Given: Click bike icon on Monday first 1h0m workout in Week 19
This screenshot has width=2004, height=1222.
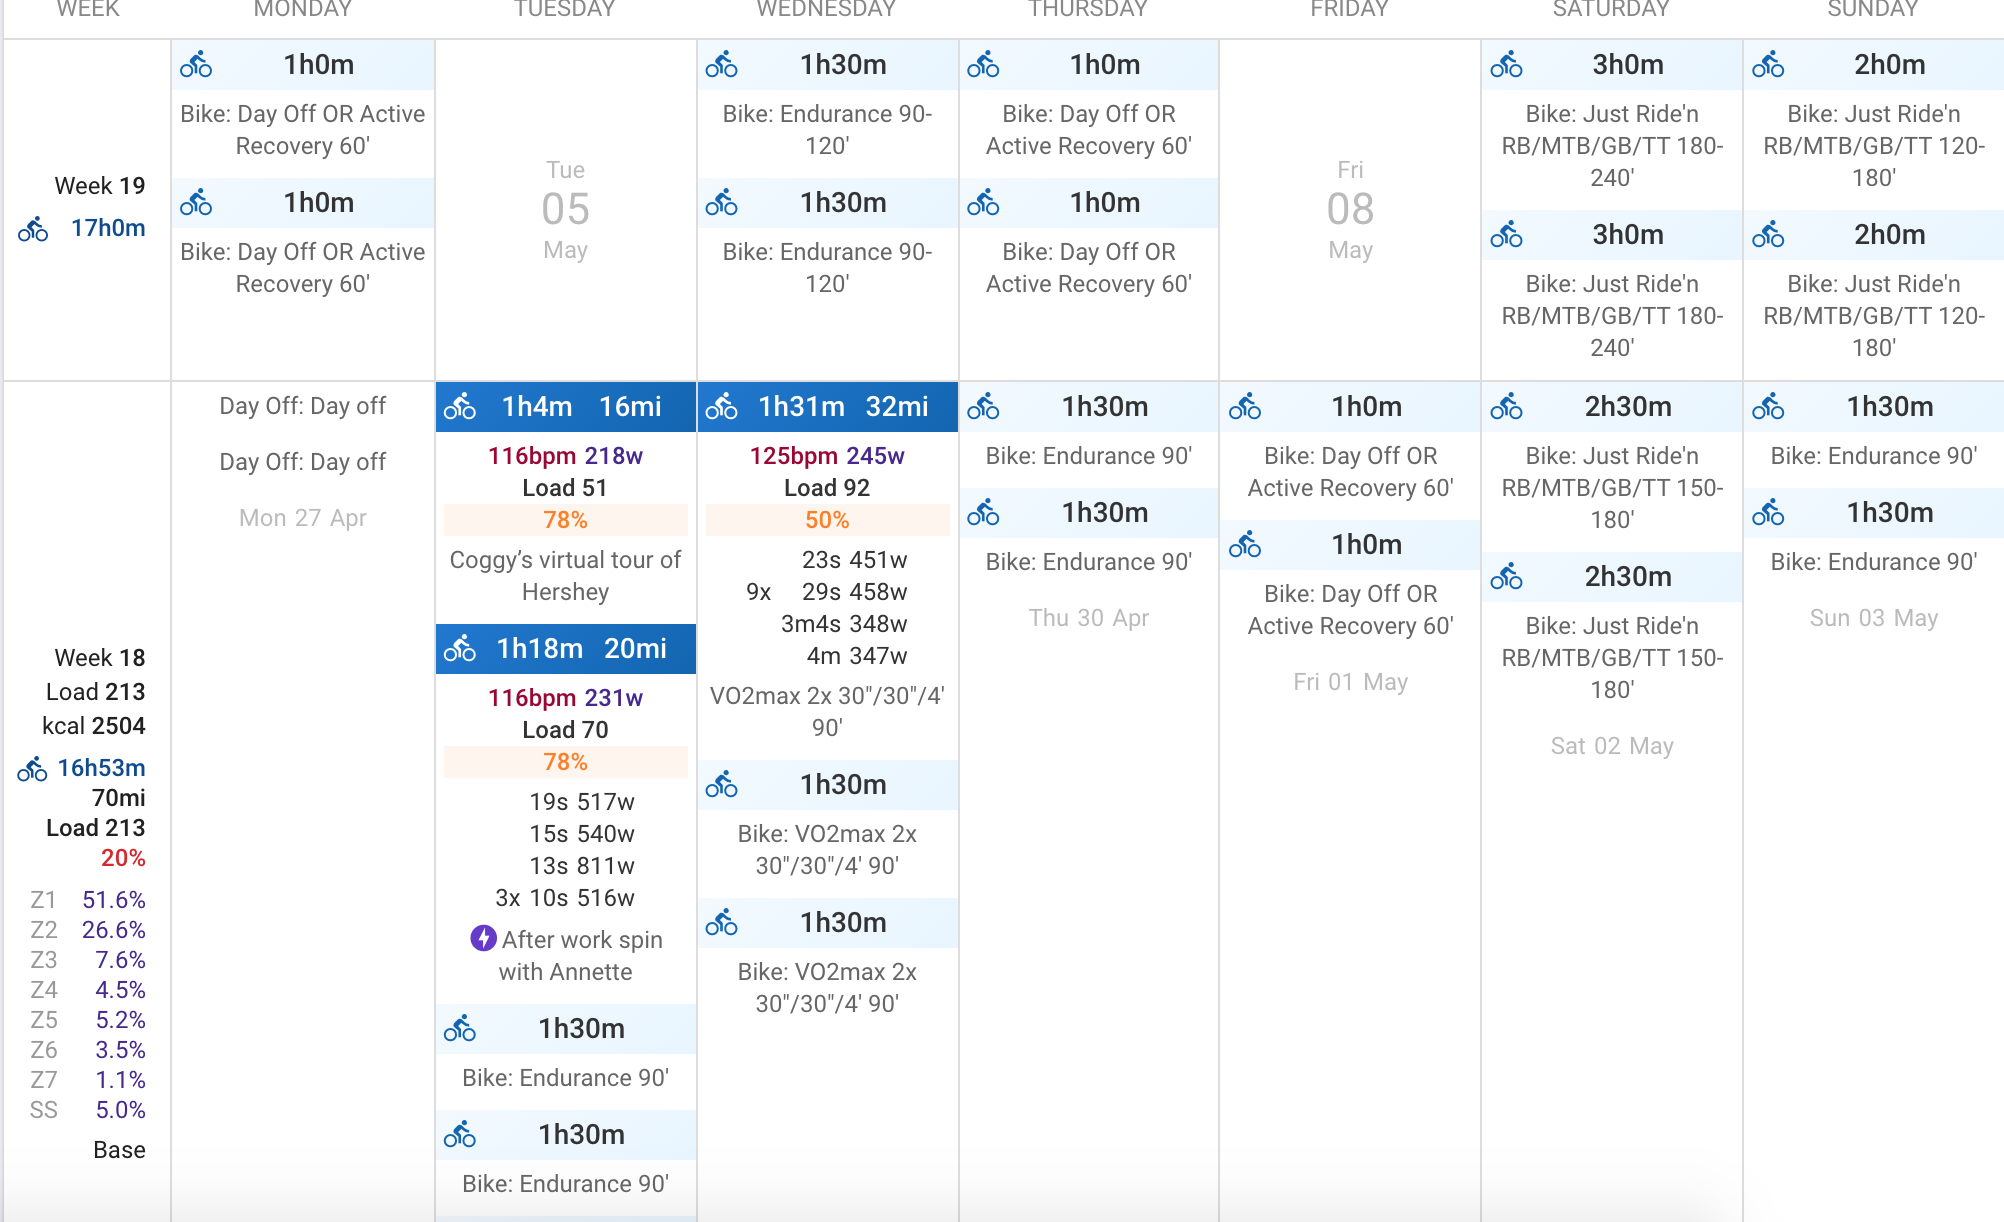Looking at the screenshot, I should (197, 65).
